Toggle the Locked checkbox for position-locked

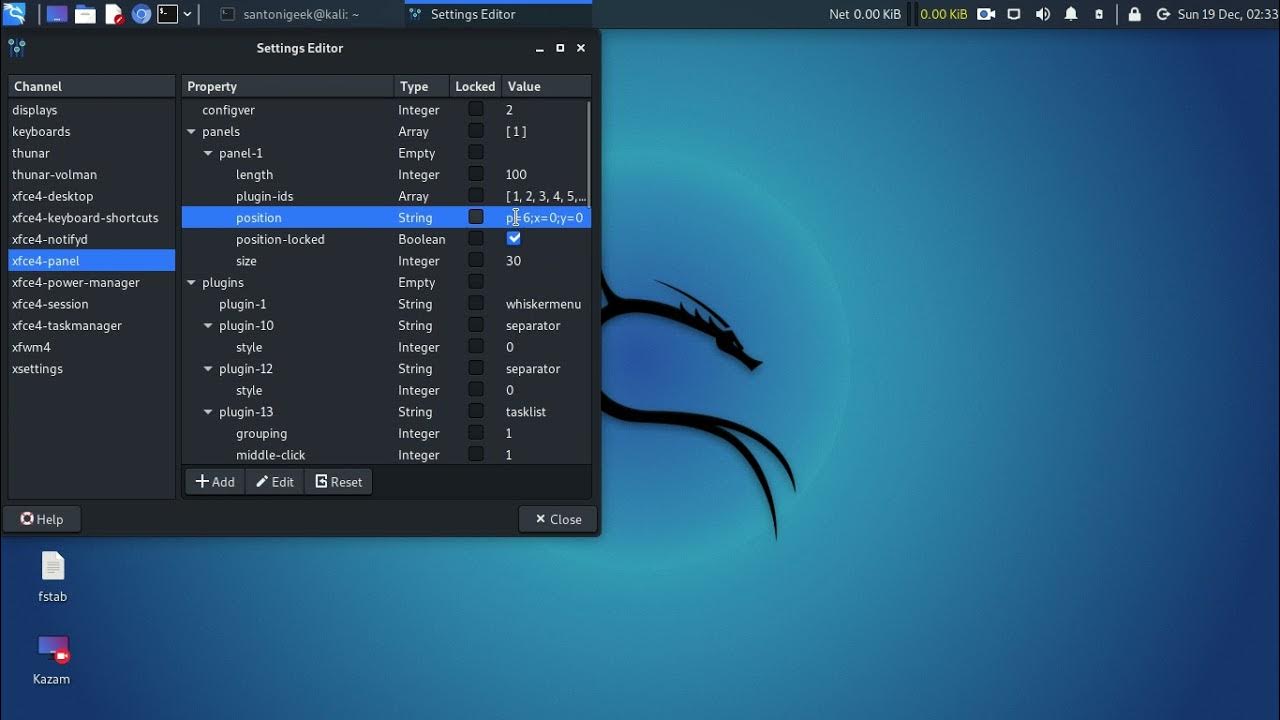click(476, 239)
